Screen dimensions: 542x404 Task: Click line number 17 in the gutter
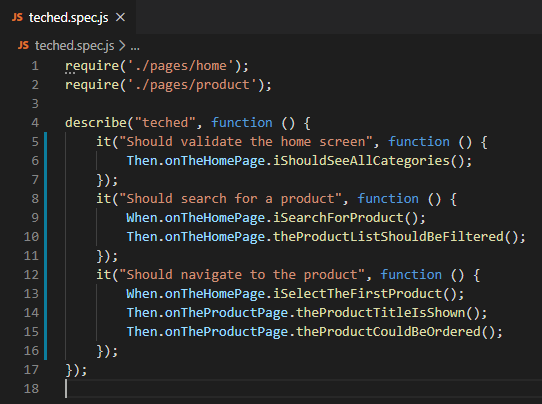[31, 370]
